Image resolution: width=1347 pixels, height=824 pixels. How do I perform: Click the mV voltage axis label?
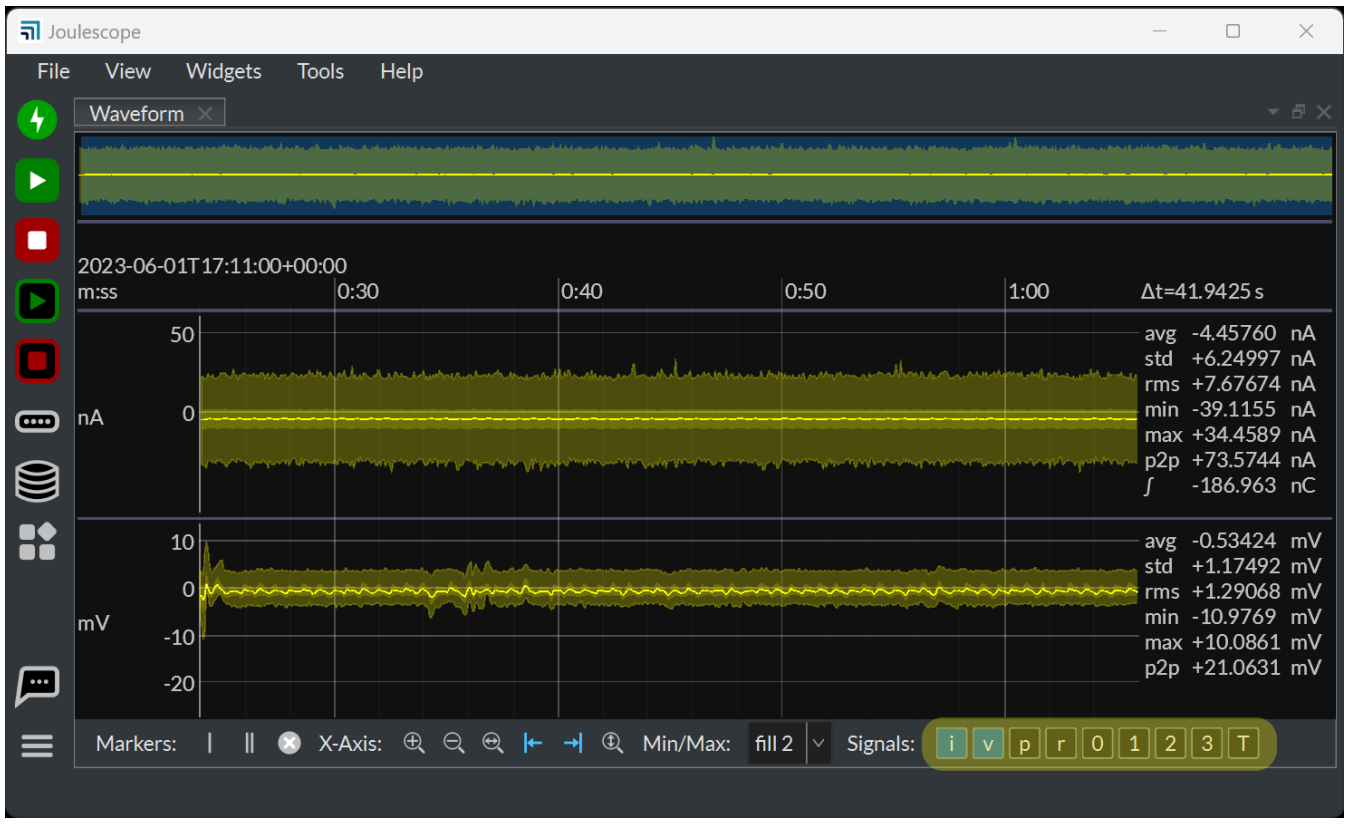pos(93,623)
